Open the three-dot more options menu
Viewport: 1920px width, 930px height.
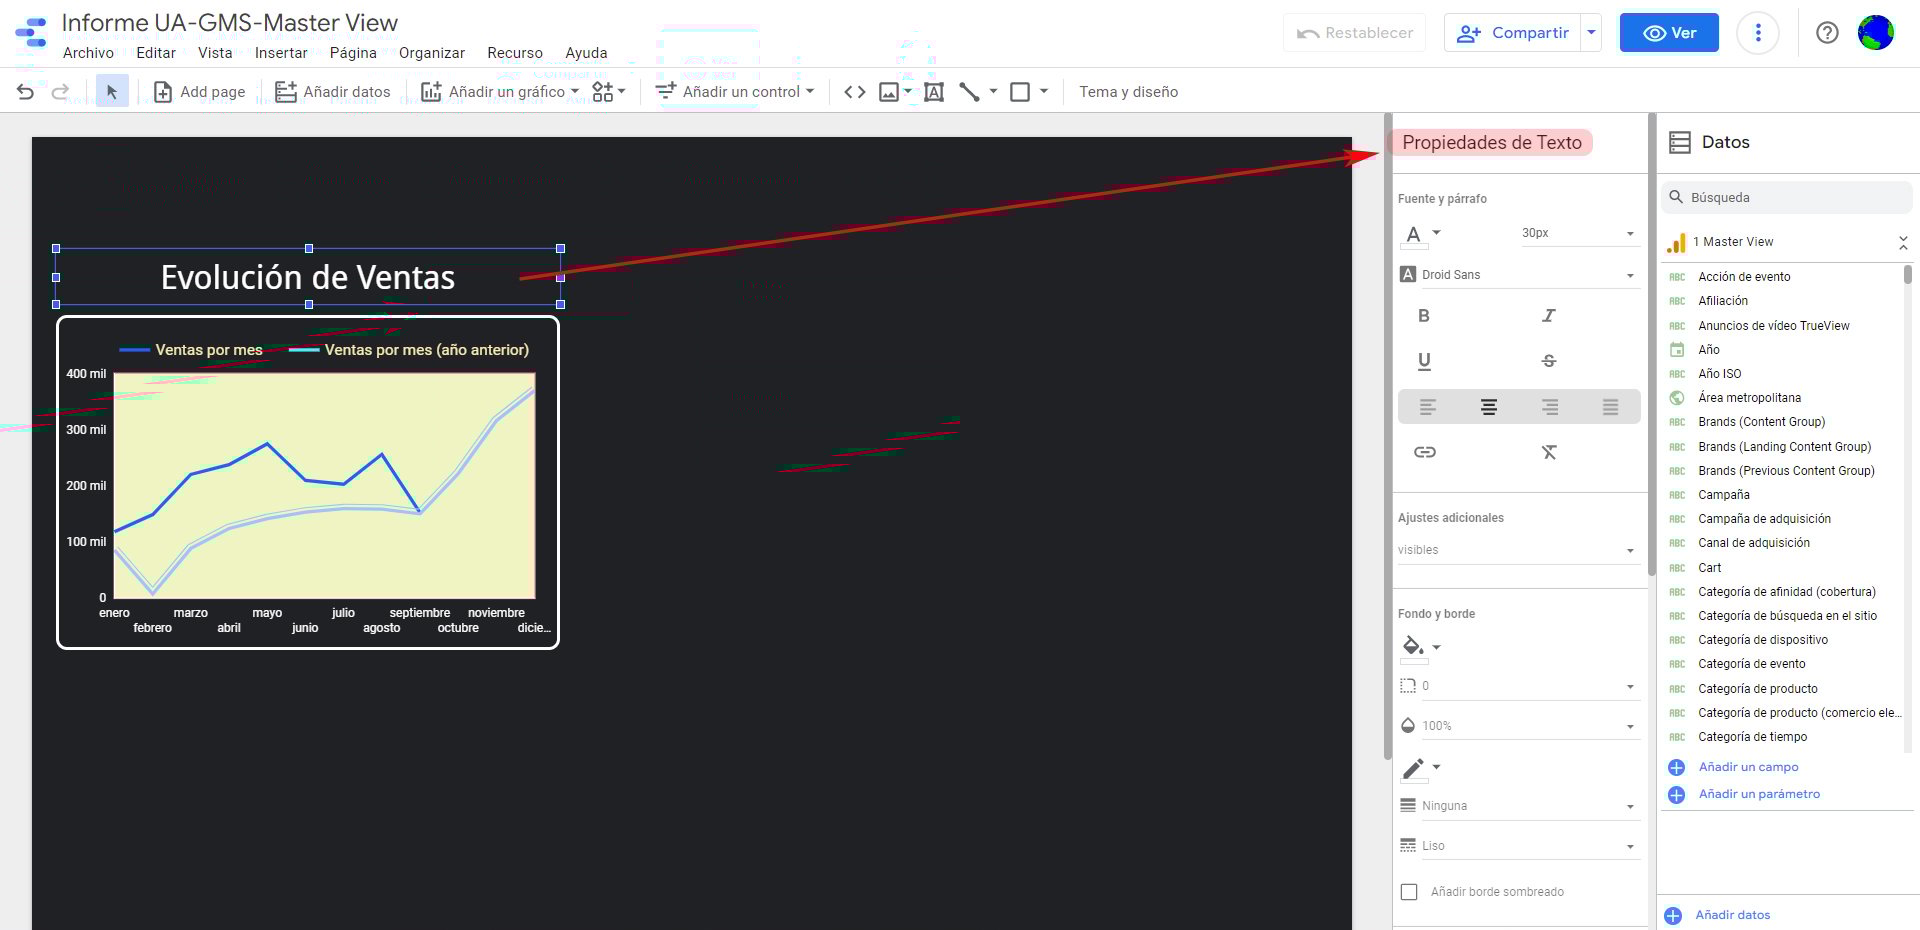(x=1758, y=33)
